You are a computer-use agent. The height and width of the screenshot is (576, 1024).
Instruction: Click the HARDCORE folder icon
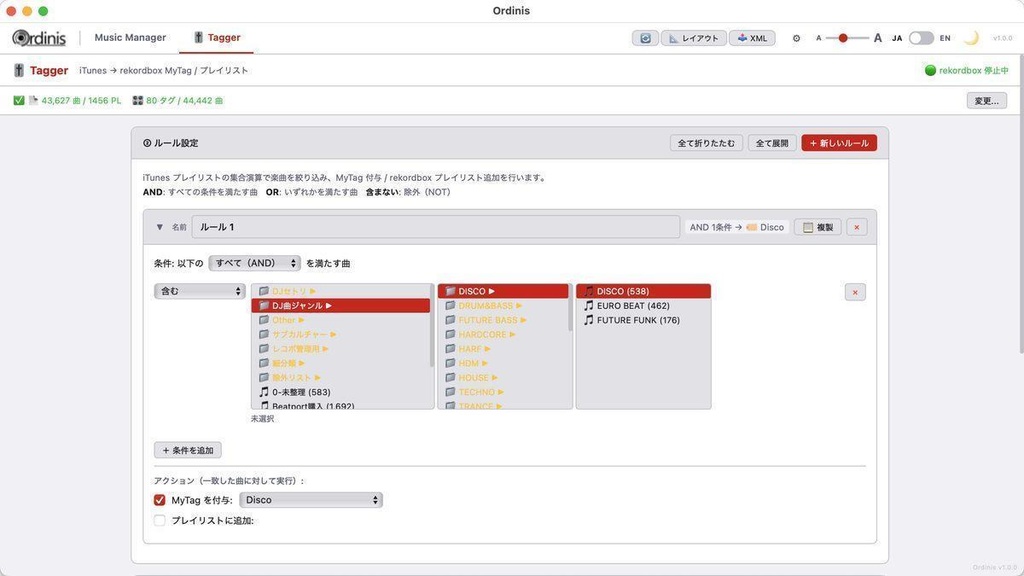450,334
